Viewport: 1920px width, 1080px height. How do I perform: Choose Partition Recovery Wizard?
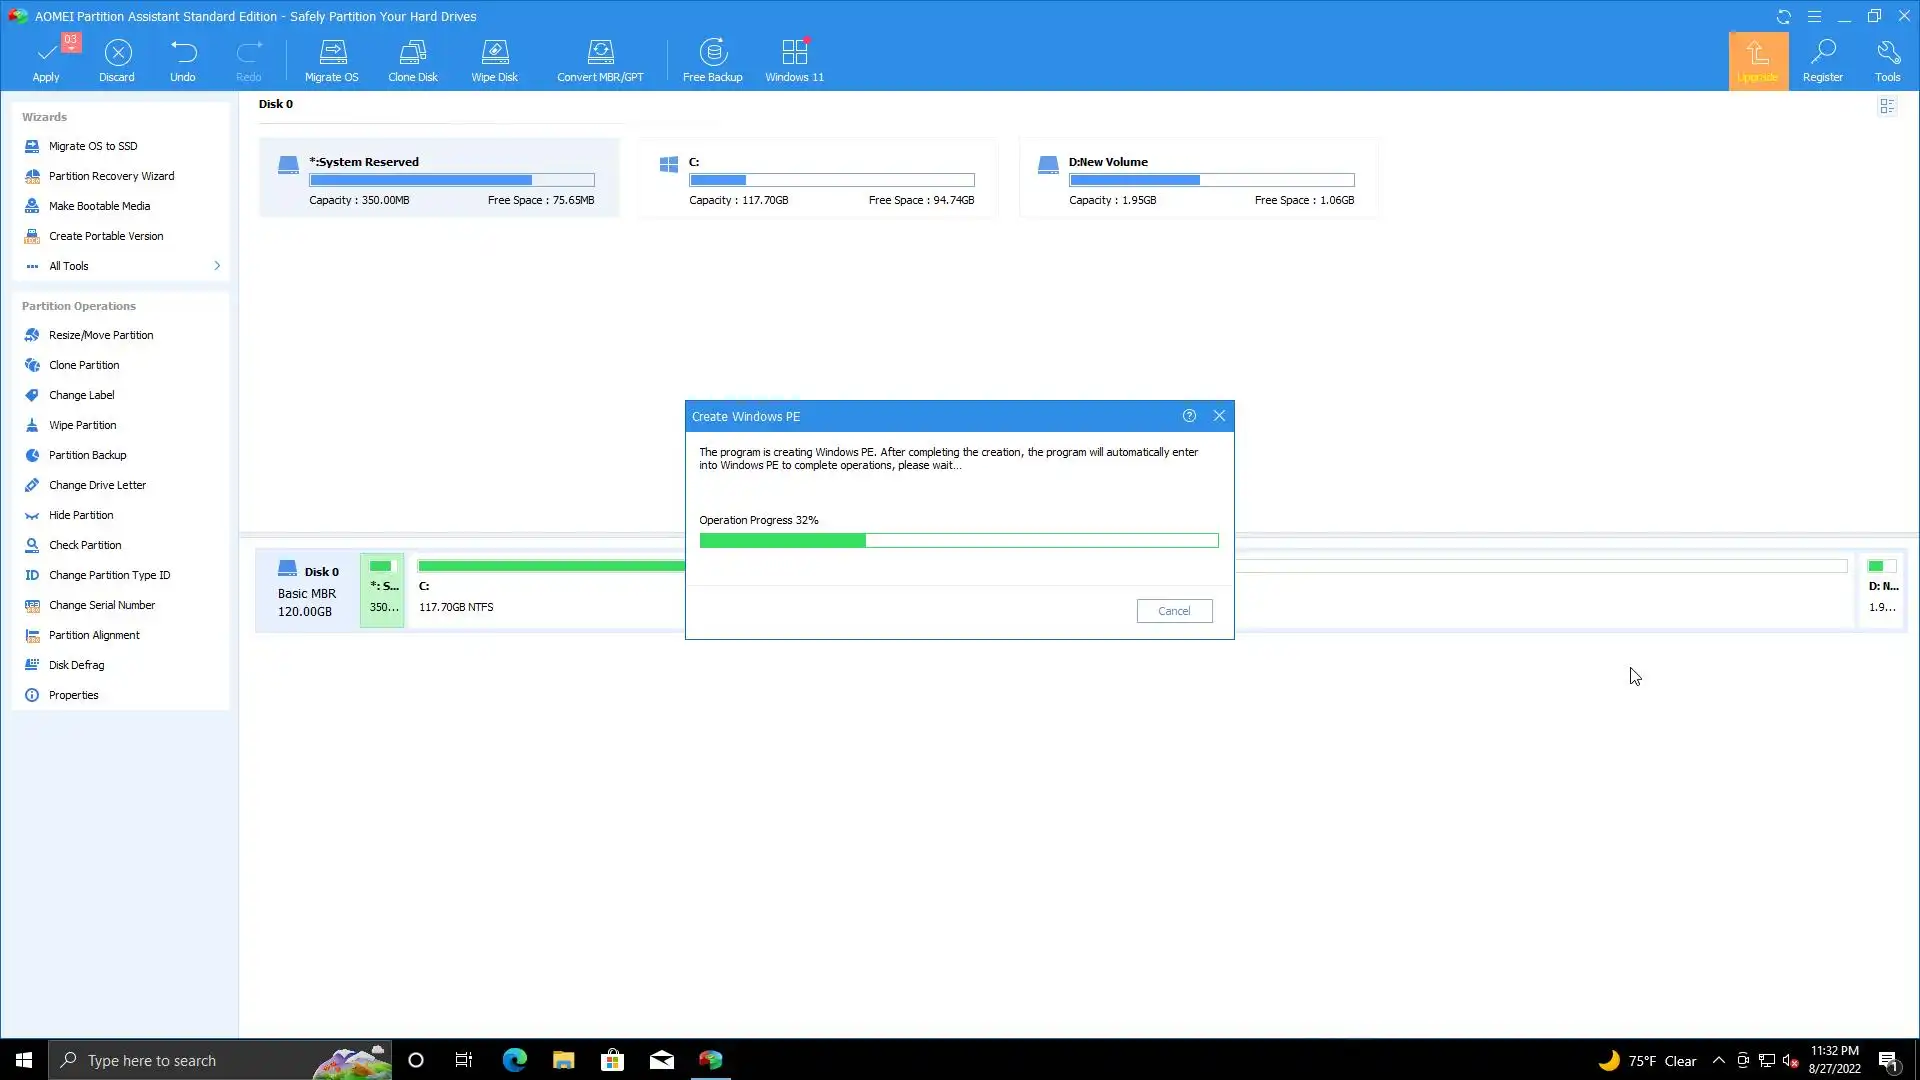111,176
